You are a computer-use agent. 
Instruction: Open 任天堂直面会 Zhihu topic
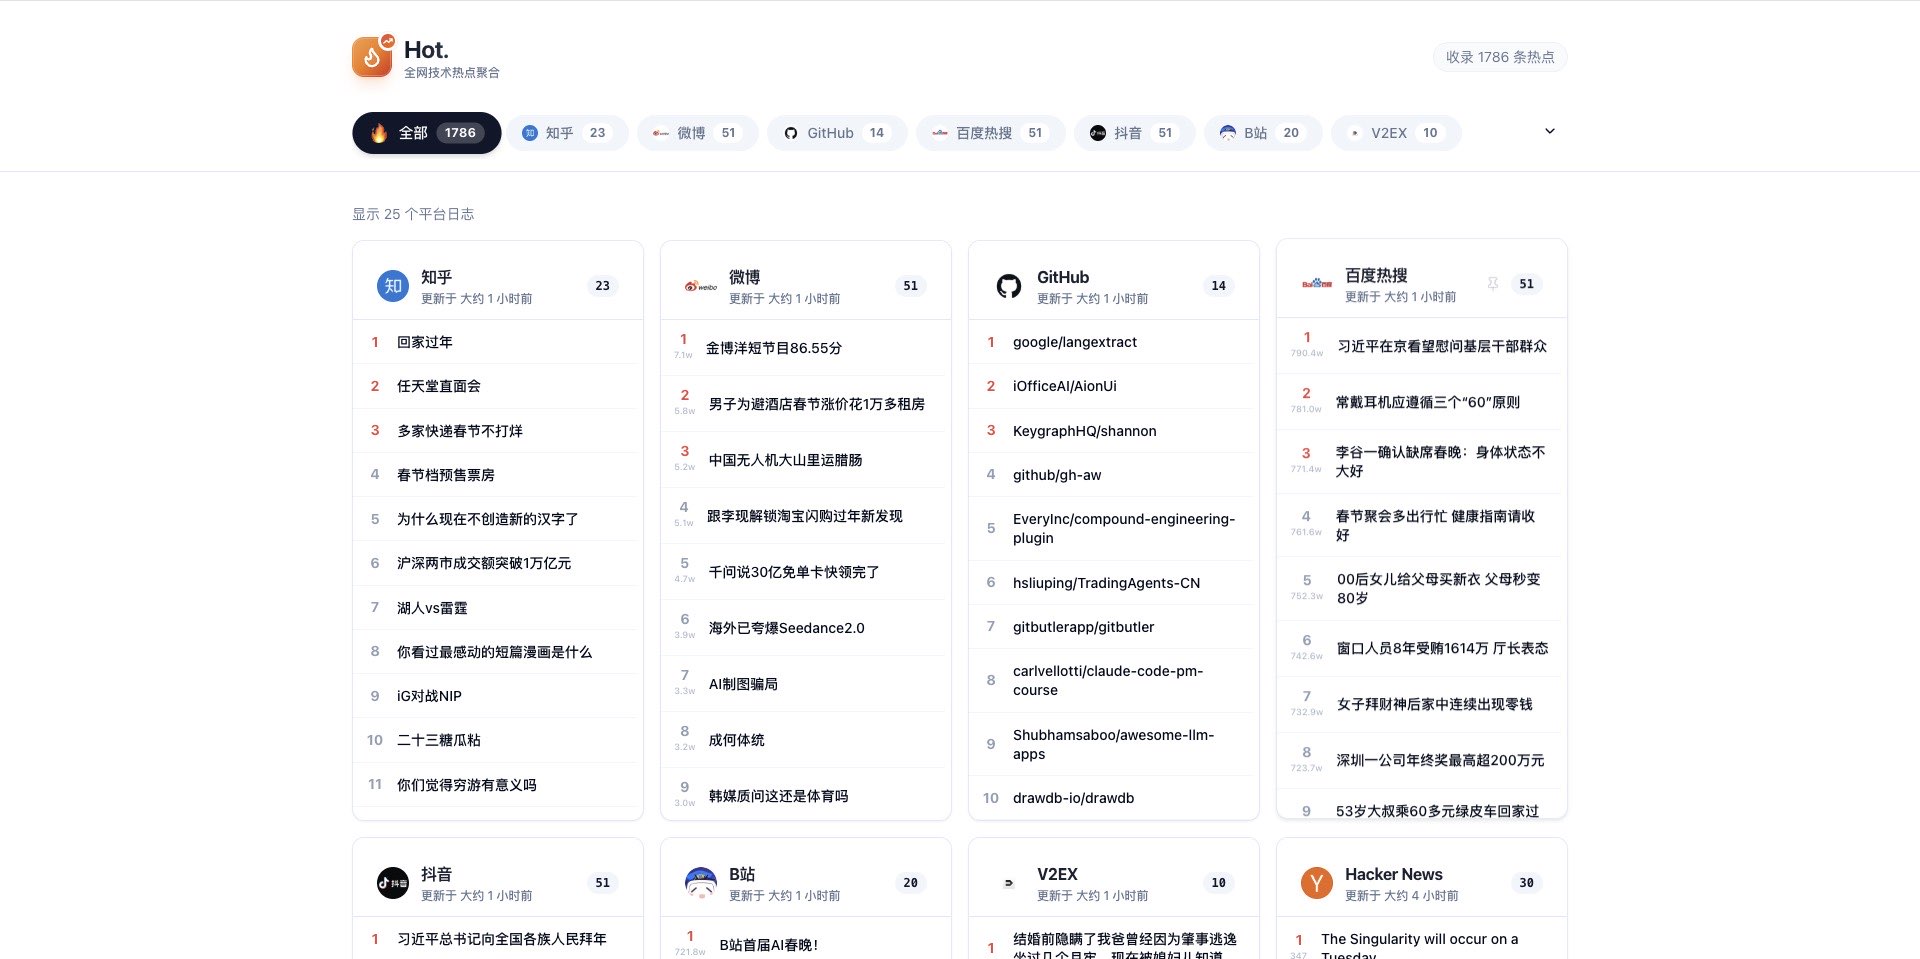438,386
